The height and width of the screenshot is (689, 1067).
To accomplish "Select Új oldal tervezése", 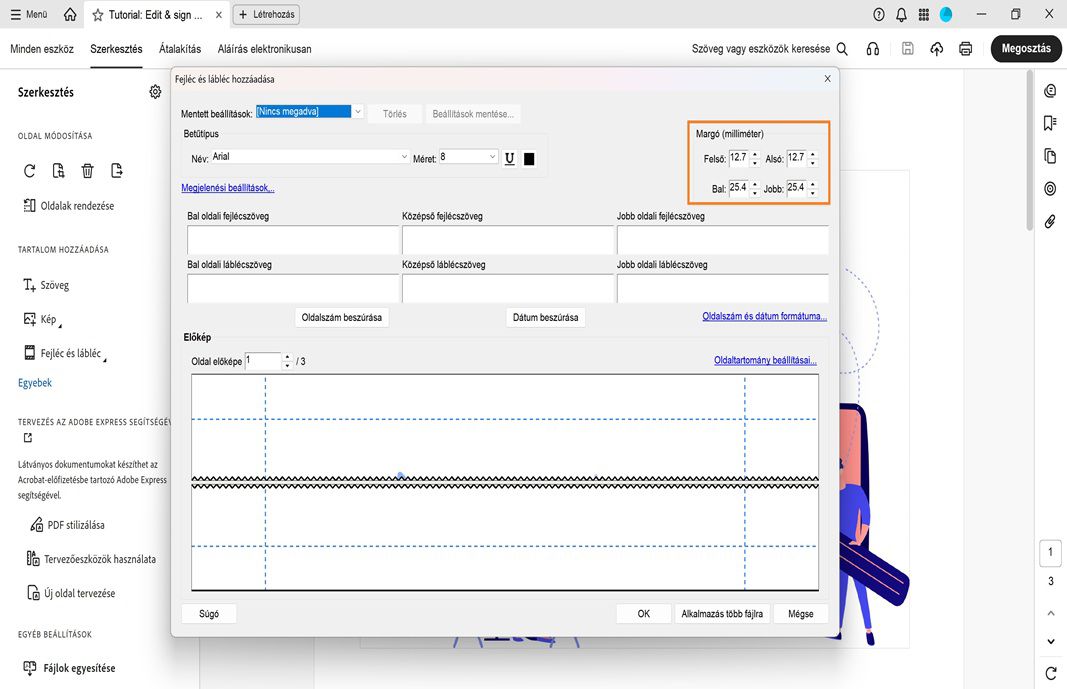I will click(x=71, y=593).
